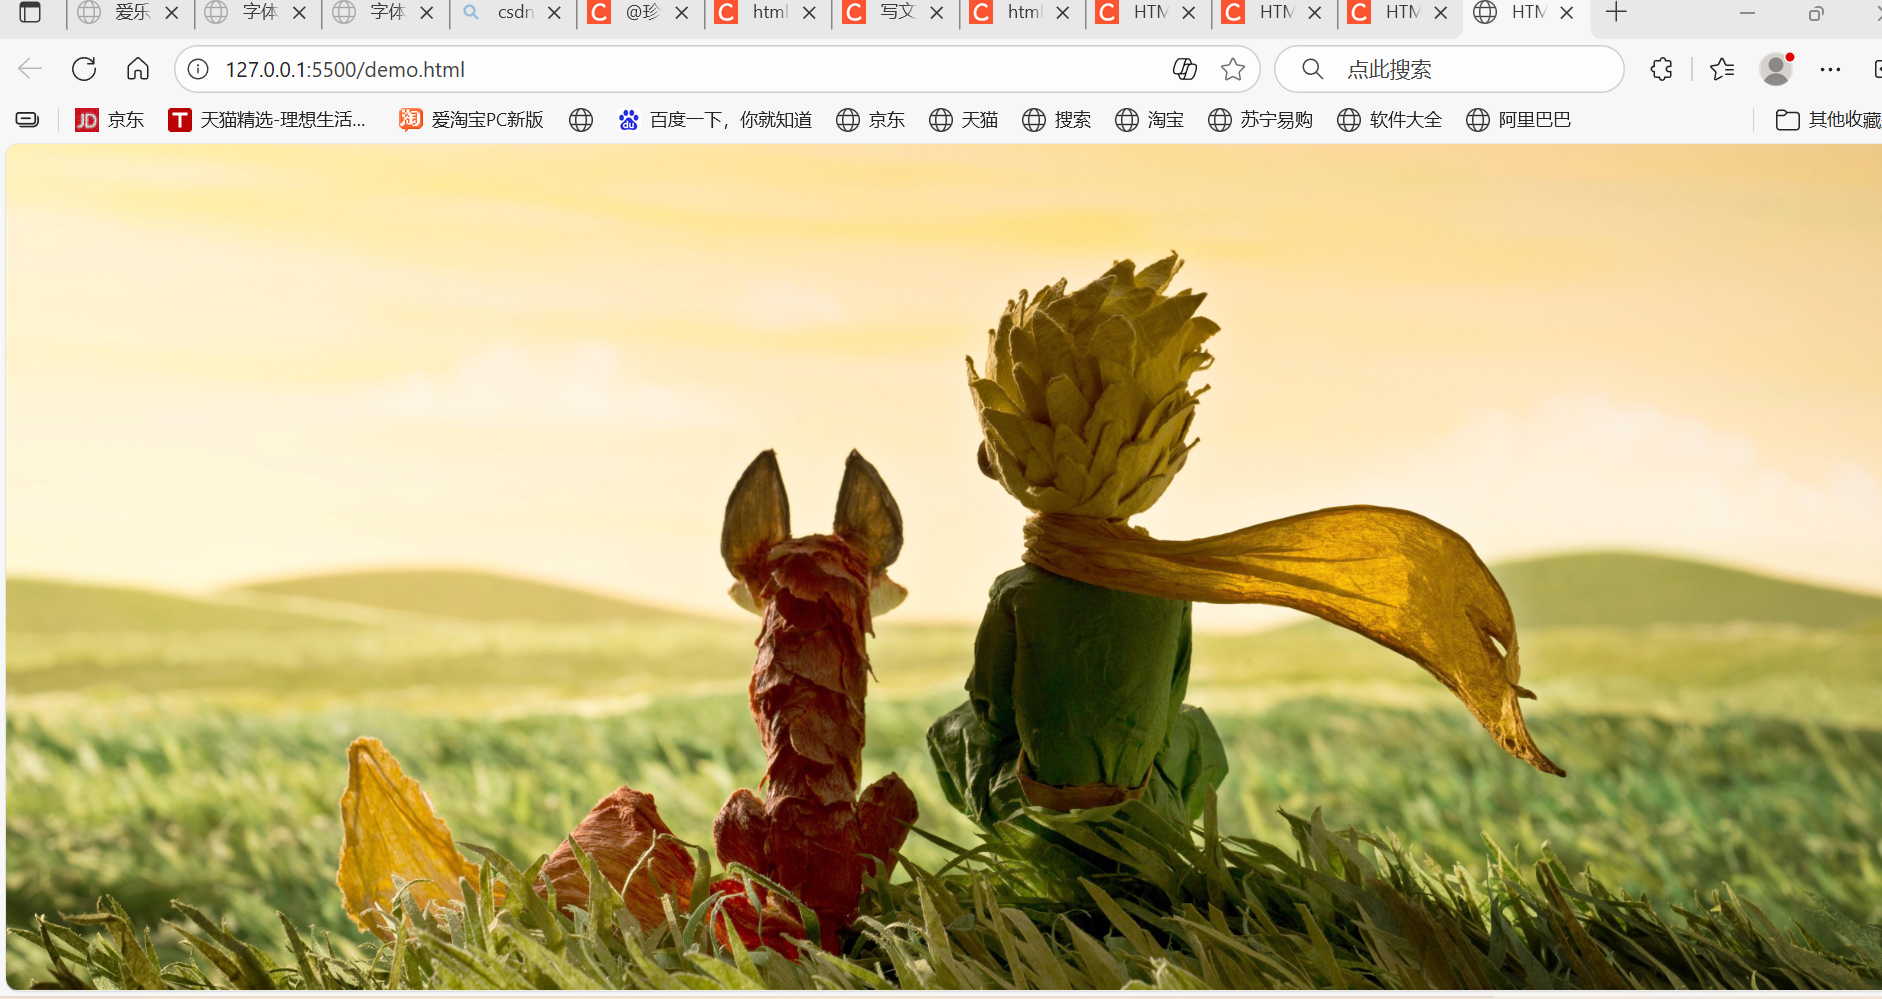Open the 爱淘宝PC新版 bookmark
The height and width of the screenshot is (999, 1882).
[x=471, y=120]
